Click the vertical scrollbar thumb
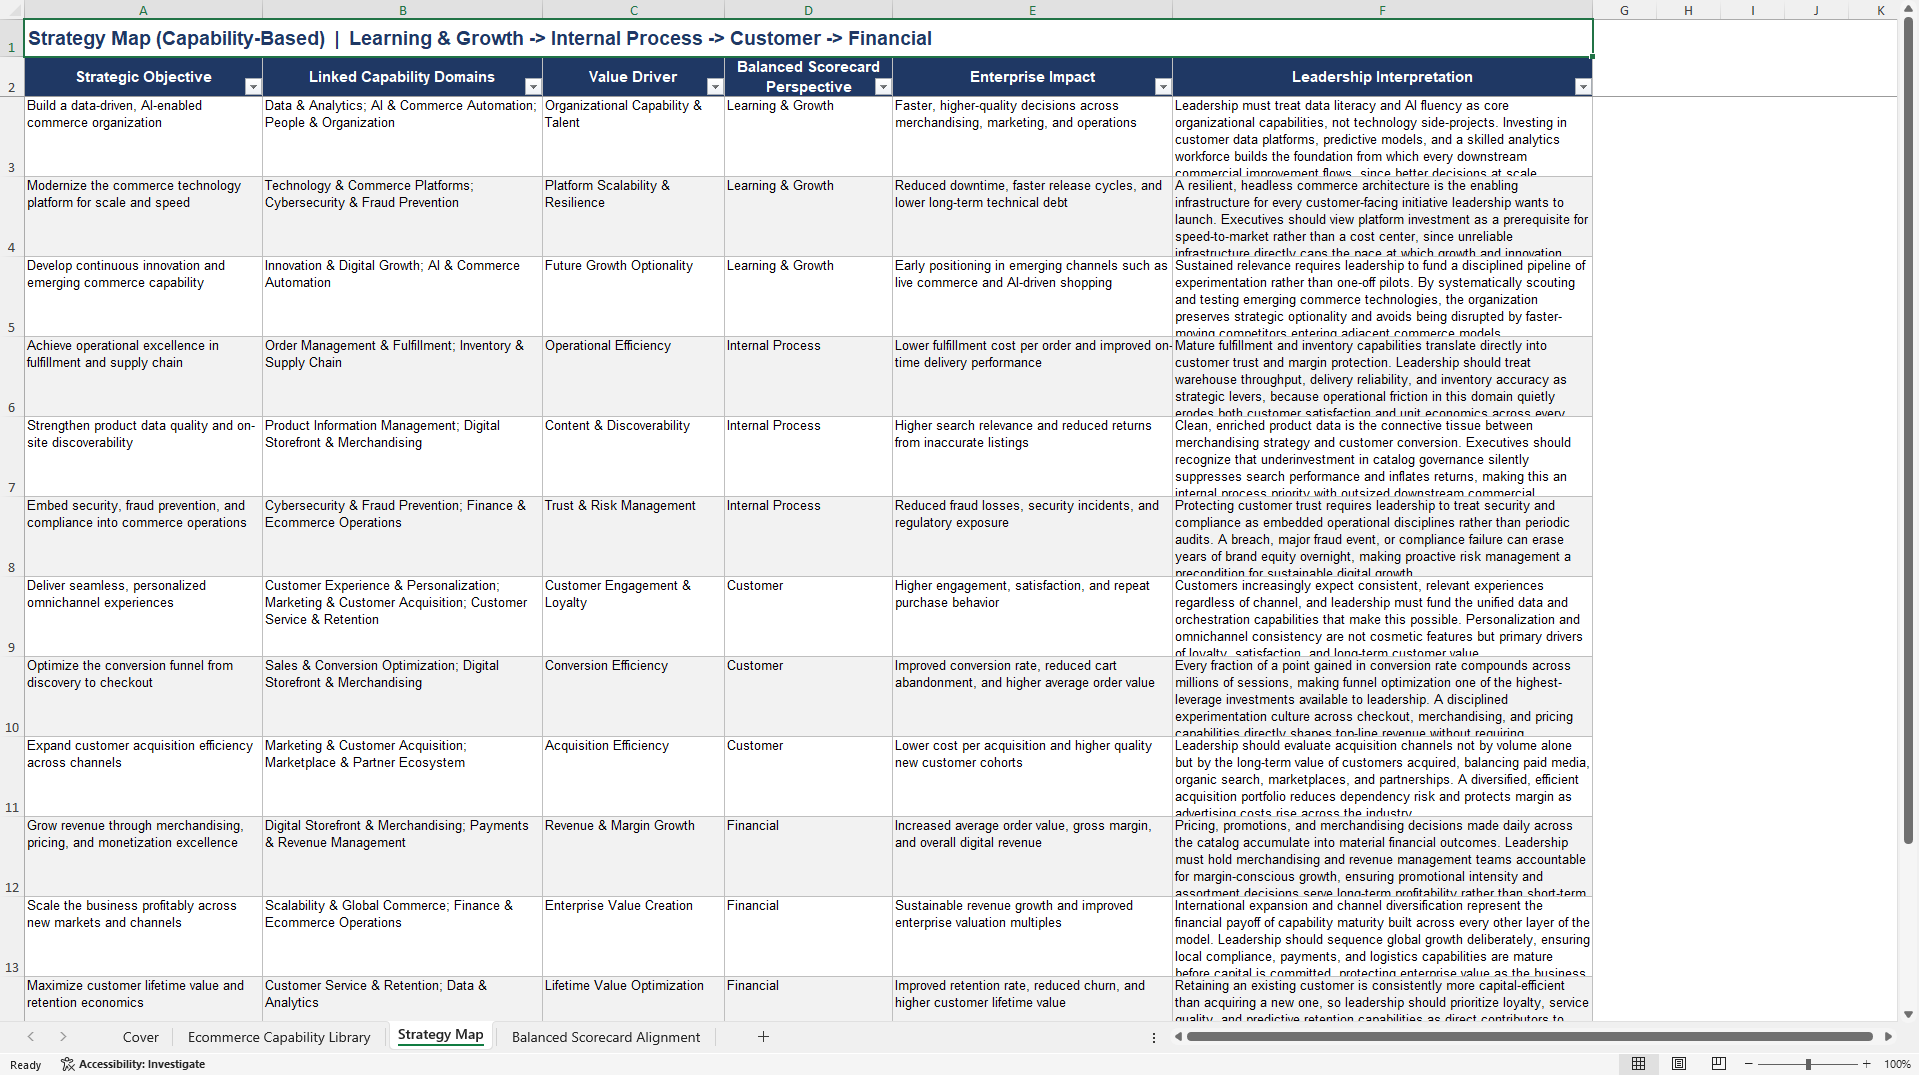This screenshot has width=1919, height=1075. (1908, 430)
